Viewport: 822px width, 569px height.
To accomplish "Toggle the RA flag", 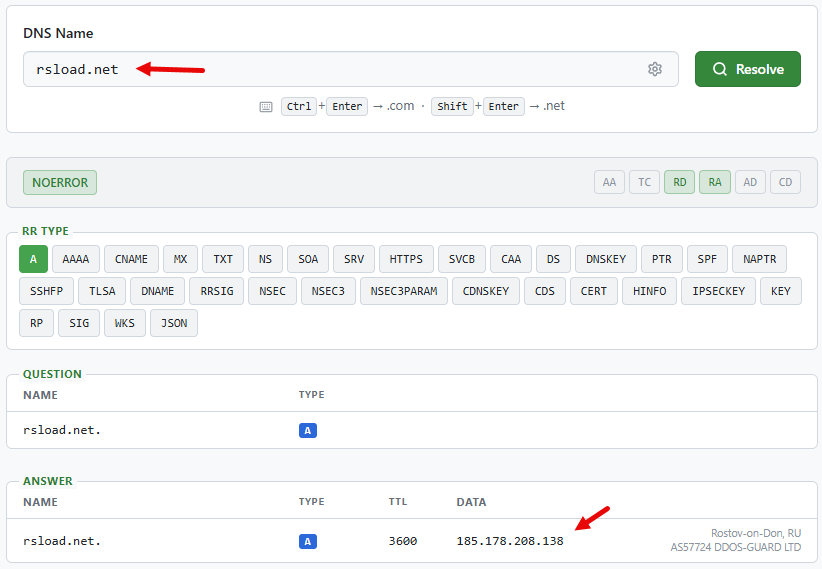I will [715, 182].
